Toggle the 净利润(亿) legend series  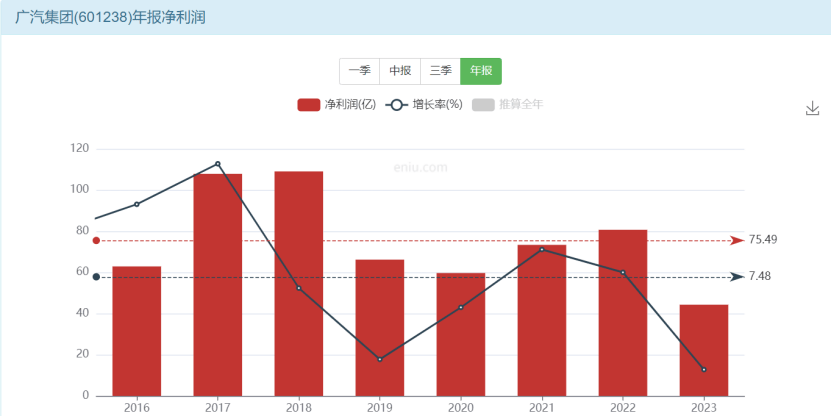pyautogui.click(x=337, y=104)
